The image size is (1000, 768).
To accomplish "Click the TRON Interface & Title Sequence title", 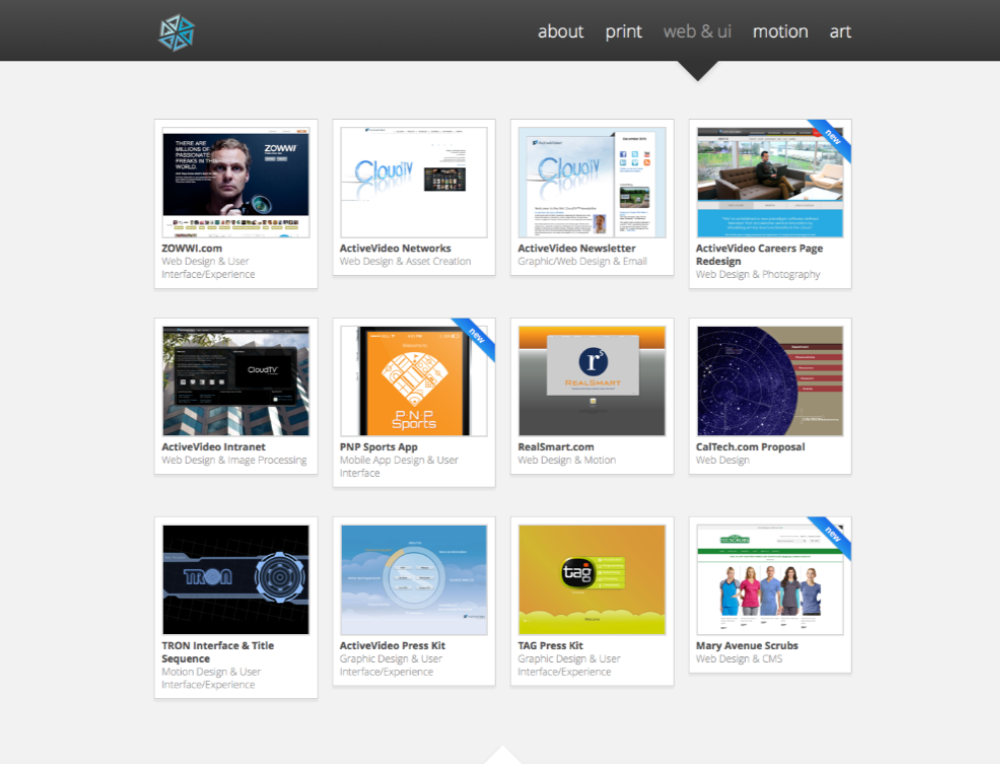I will click(218, 652).
